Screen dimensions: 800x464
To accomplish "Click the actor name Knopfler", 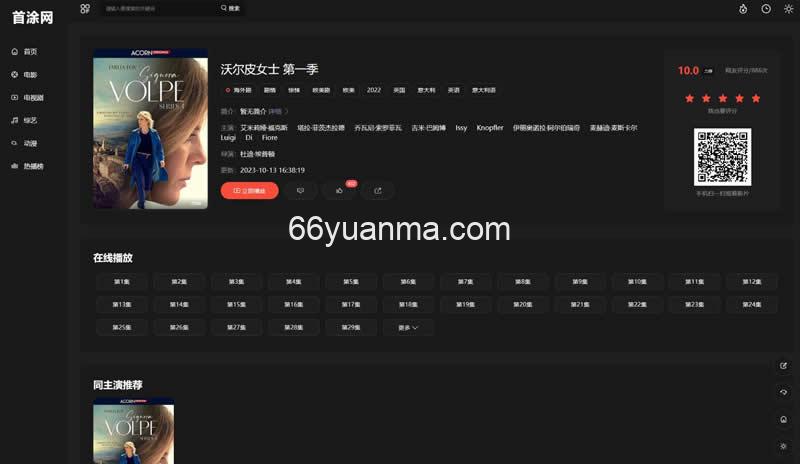I will tap(490, 128).
